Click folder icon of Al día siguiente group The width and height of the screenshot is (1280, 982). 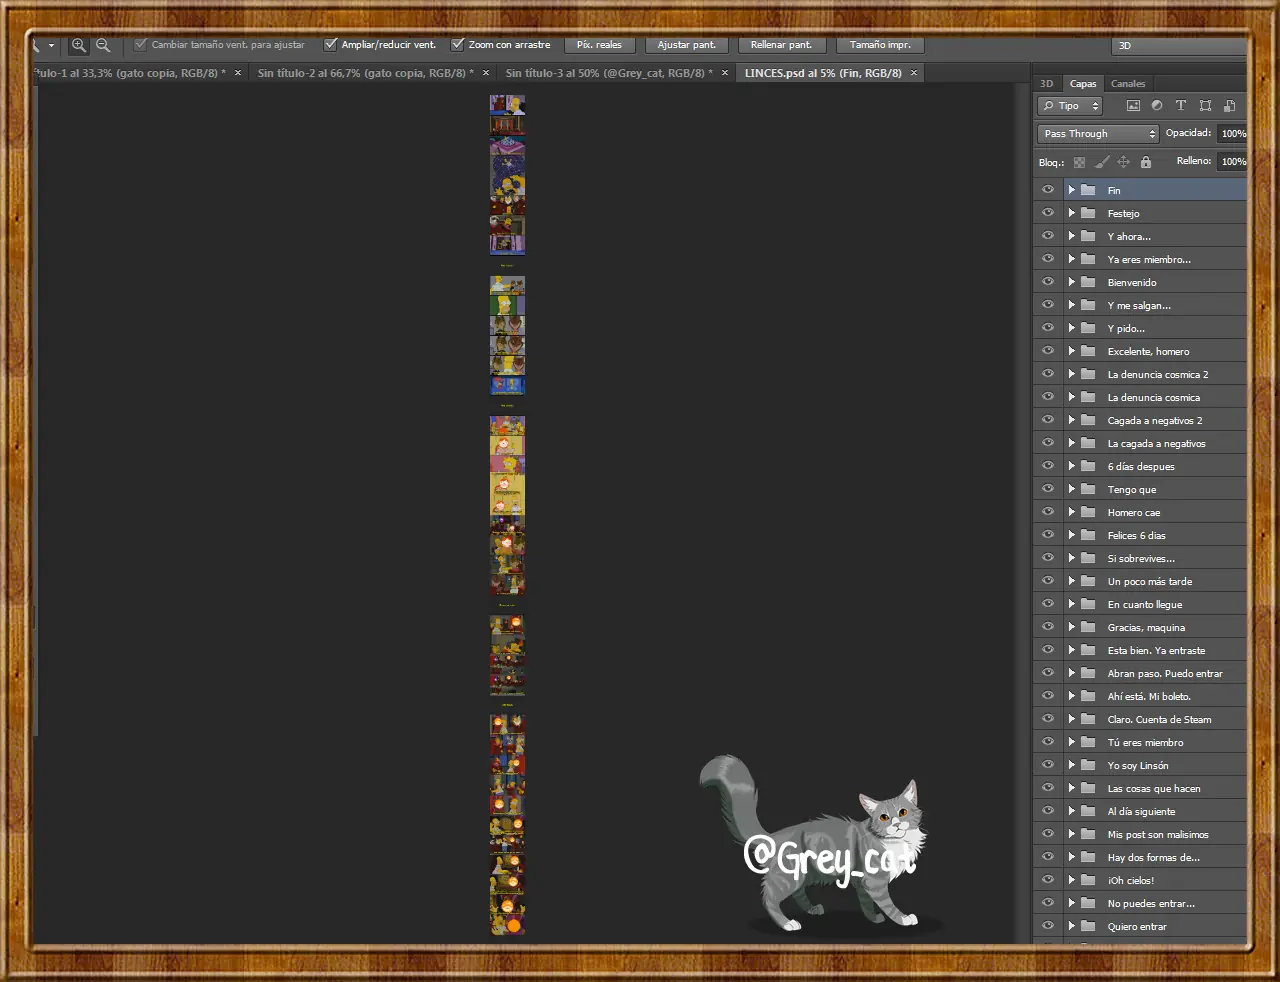click(1088, 811)
